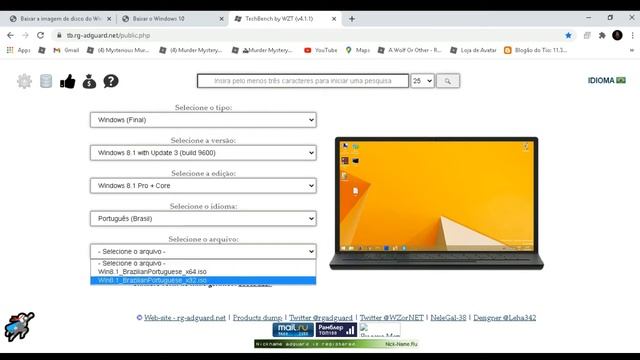The width and height of the screenshot is (640, 360).
Task: Open the Designer @Leha342 link
Action: coord(504,318)
